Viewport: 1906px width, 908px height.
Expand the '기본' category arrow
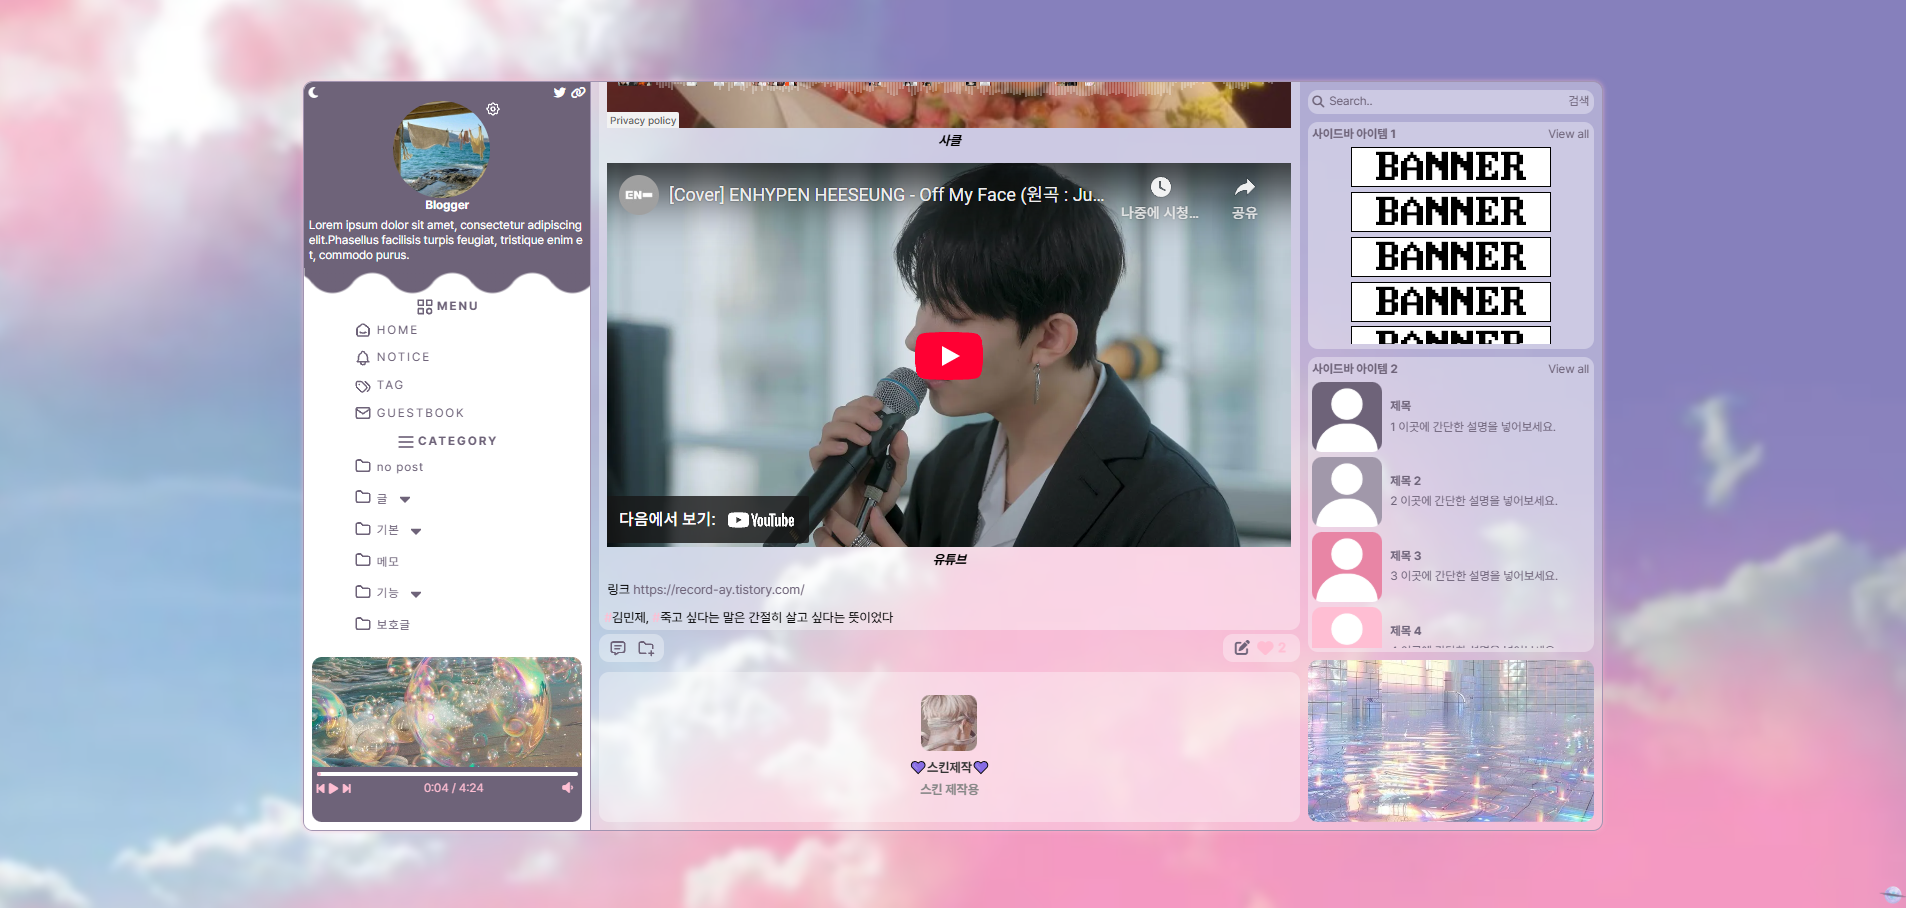416,531
